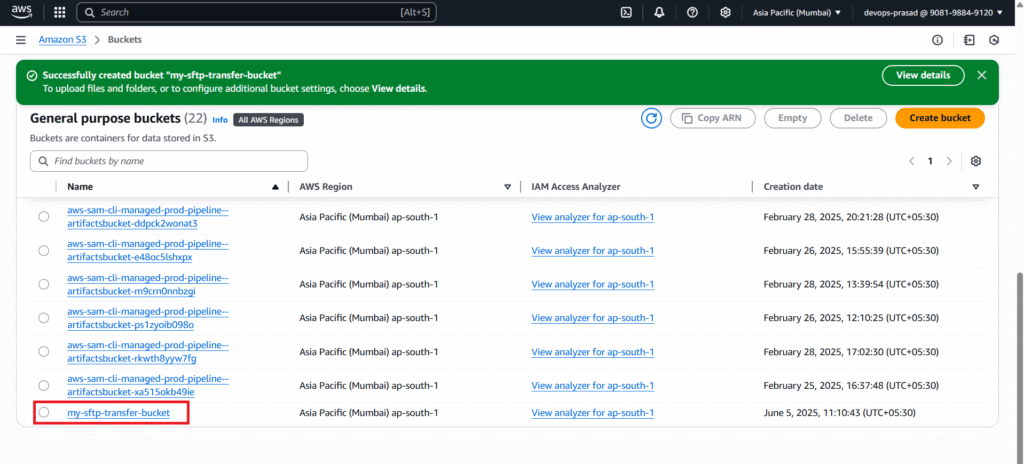
Task: Click the IAM Access Analyzer column header
Action: pyautogui.click(x=575, y=187)
